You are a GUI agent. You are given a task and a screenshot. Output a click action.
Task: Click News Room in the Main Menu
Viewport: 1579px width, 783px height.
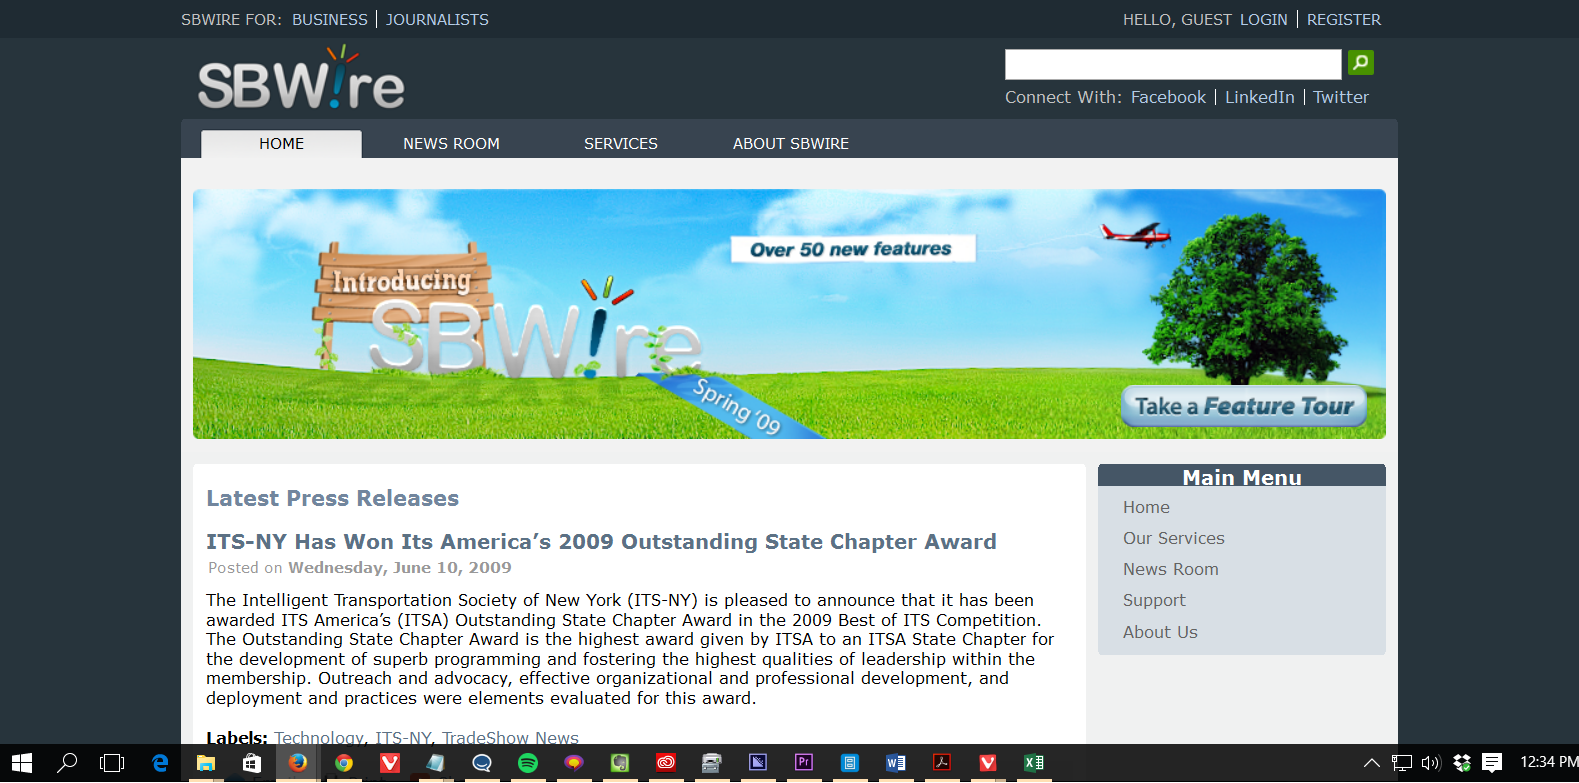coord(1171,569)
